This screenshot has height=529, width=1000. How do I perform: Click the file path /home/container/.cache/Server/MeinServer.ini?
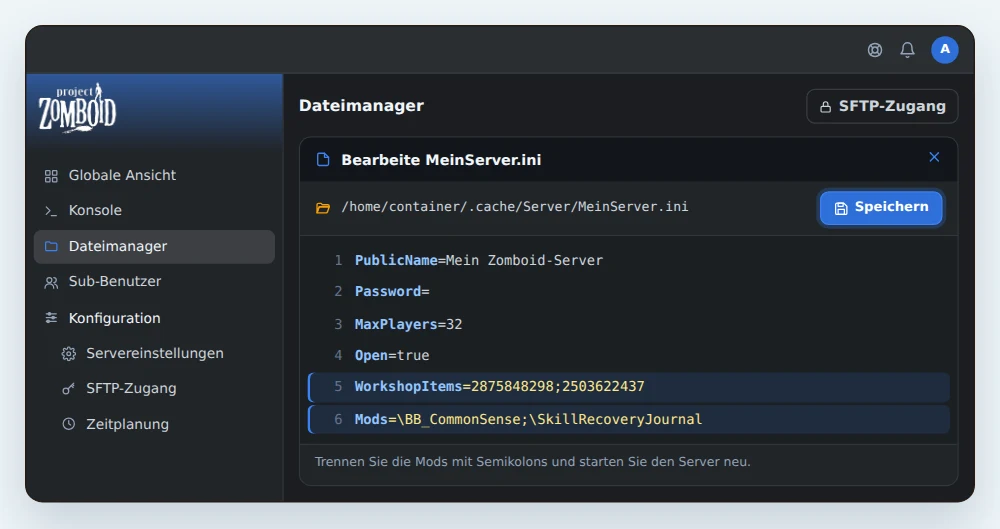tap(515, 207)
